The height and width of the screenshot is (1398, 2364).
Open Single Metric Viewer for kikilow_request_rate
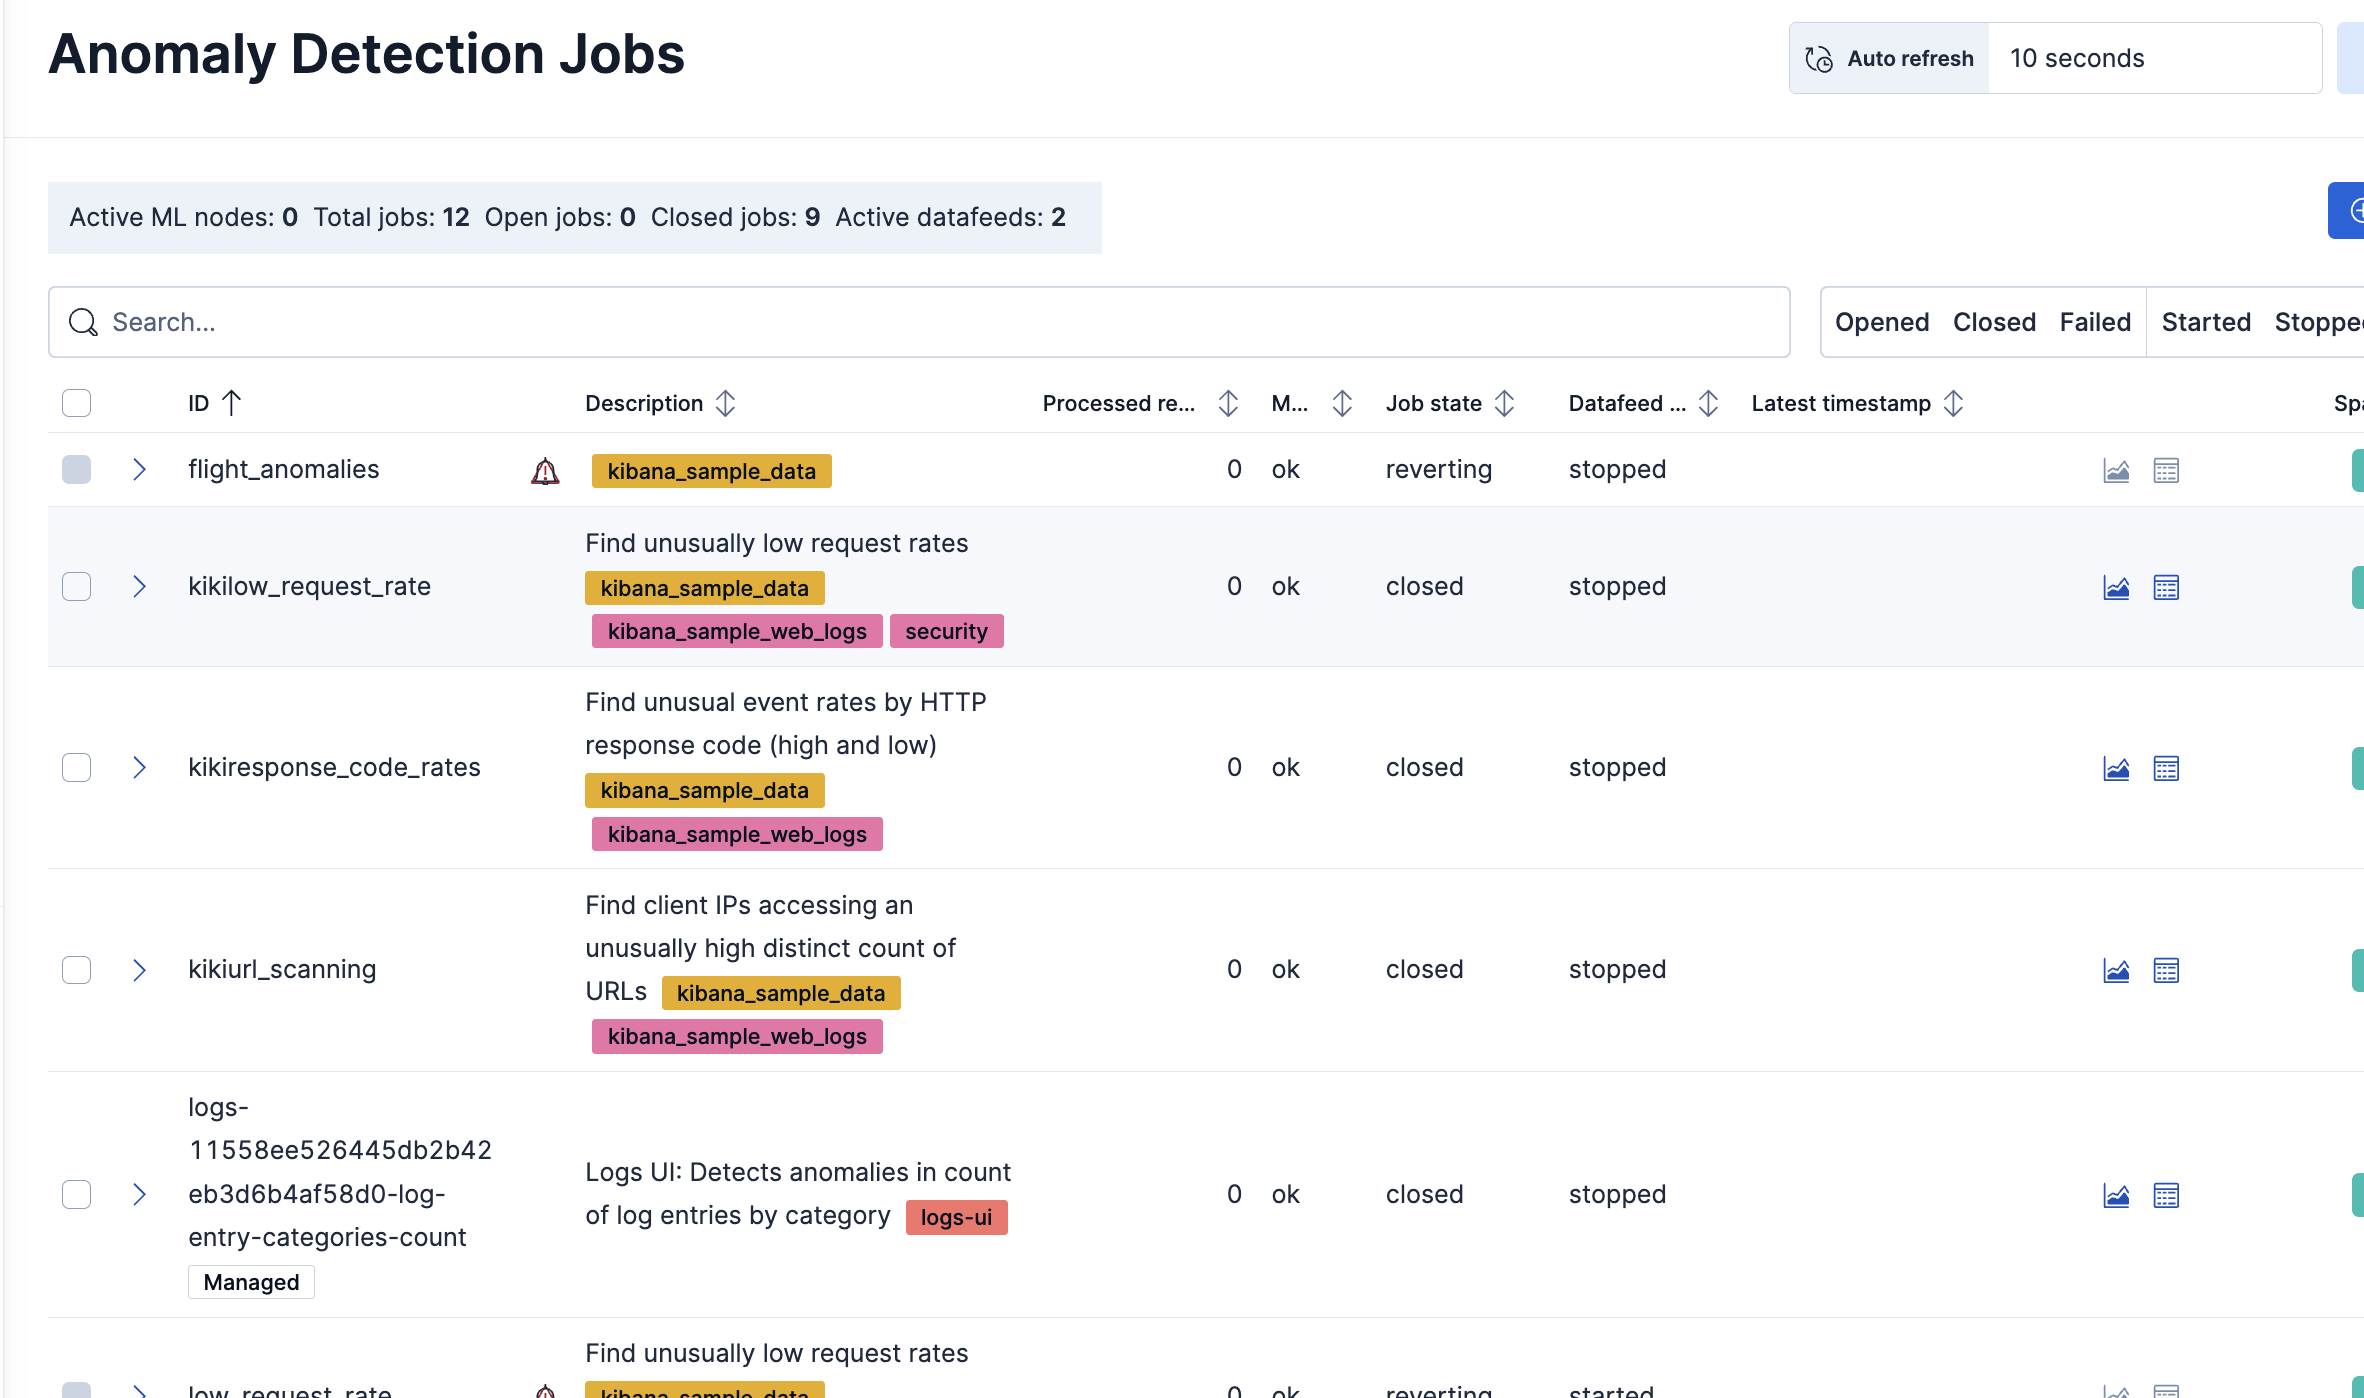(x=2116, y=587)
